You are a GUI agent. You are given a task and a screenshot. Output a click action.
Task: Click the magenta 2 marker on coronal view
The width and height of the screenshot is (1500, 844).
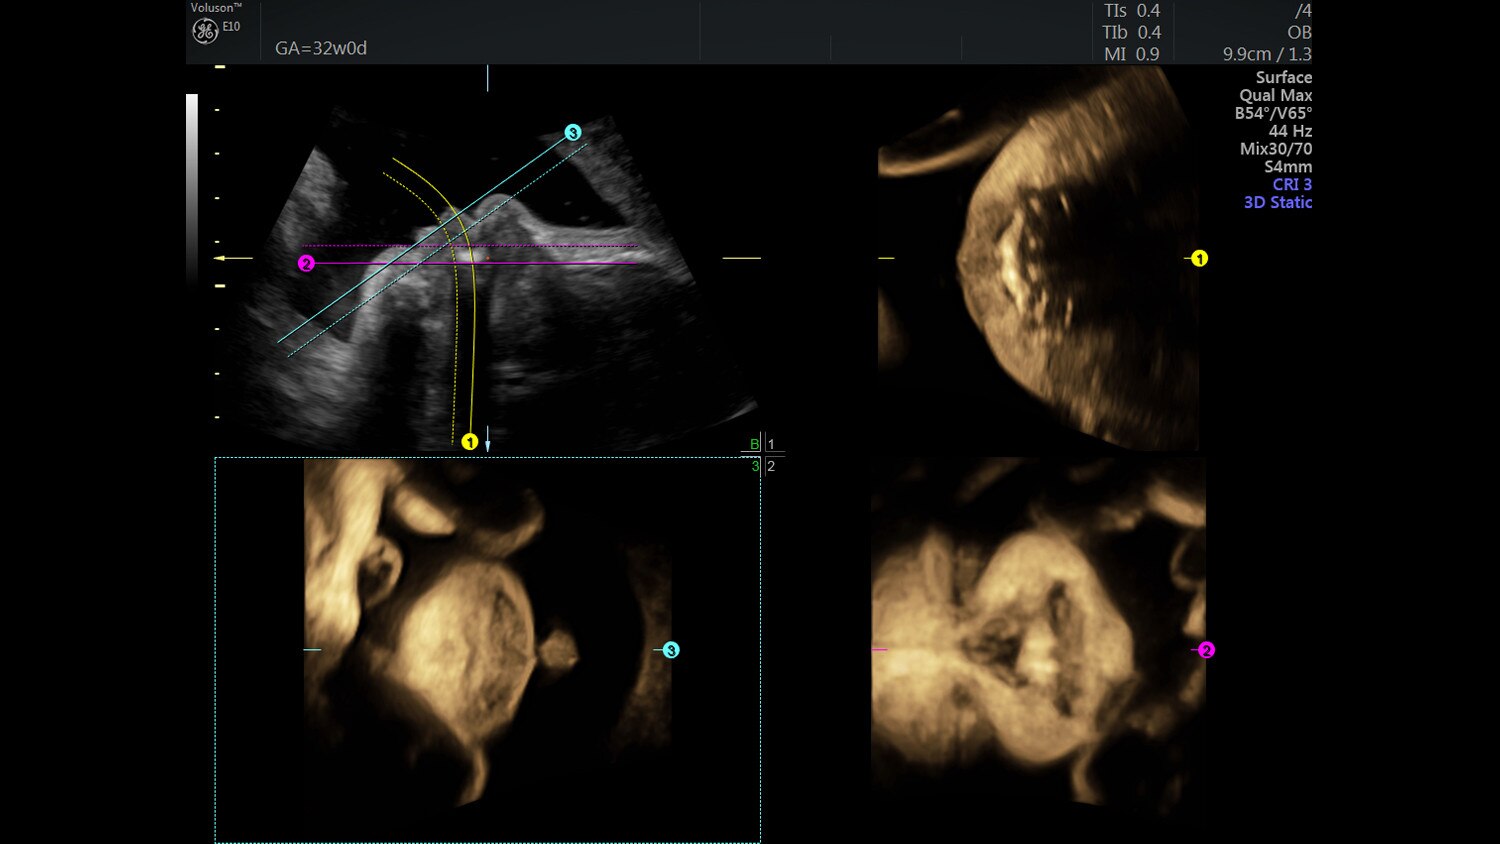tap(1208, 648)
